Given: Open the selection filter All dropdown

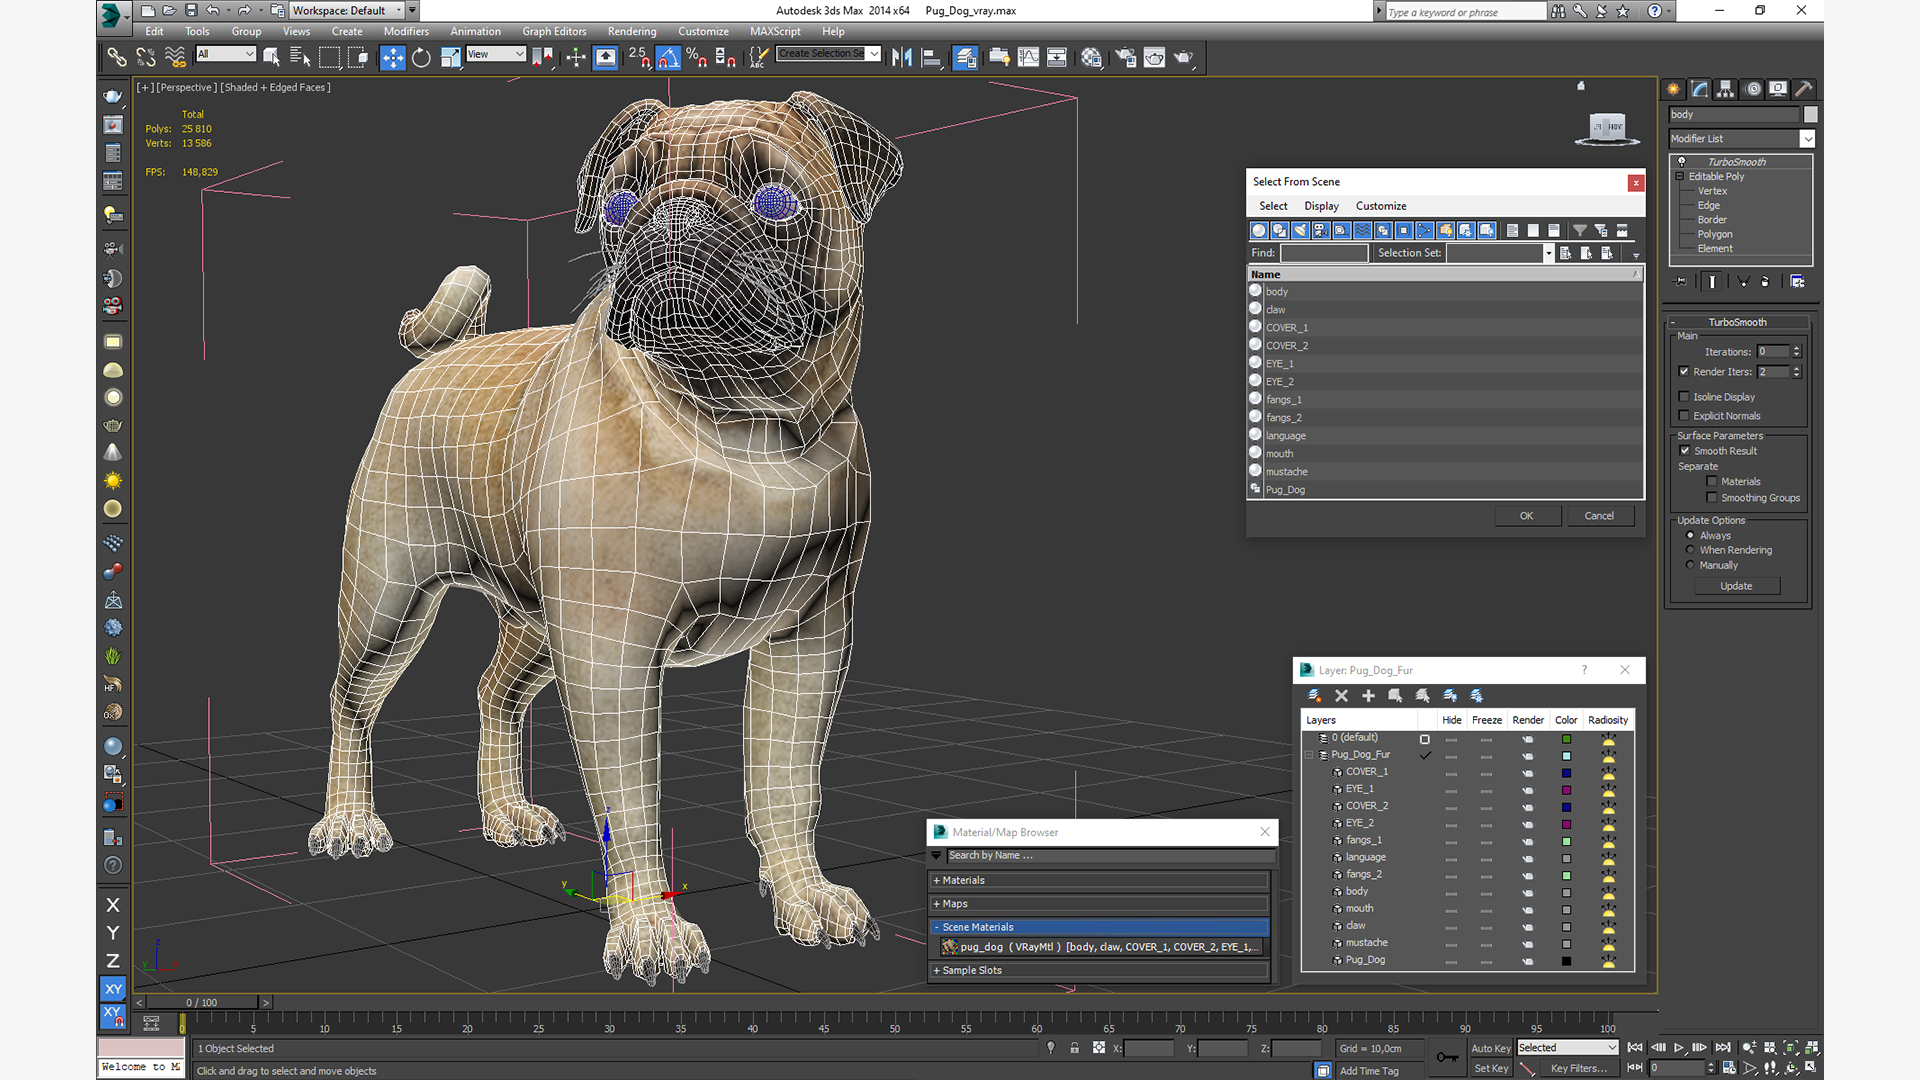Looking at the screenshot, I should pos(226,54).
